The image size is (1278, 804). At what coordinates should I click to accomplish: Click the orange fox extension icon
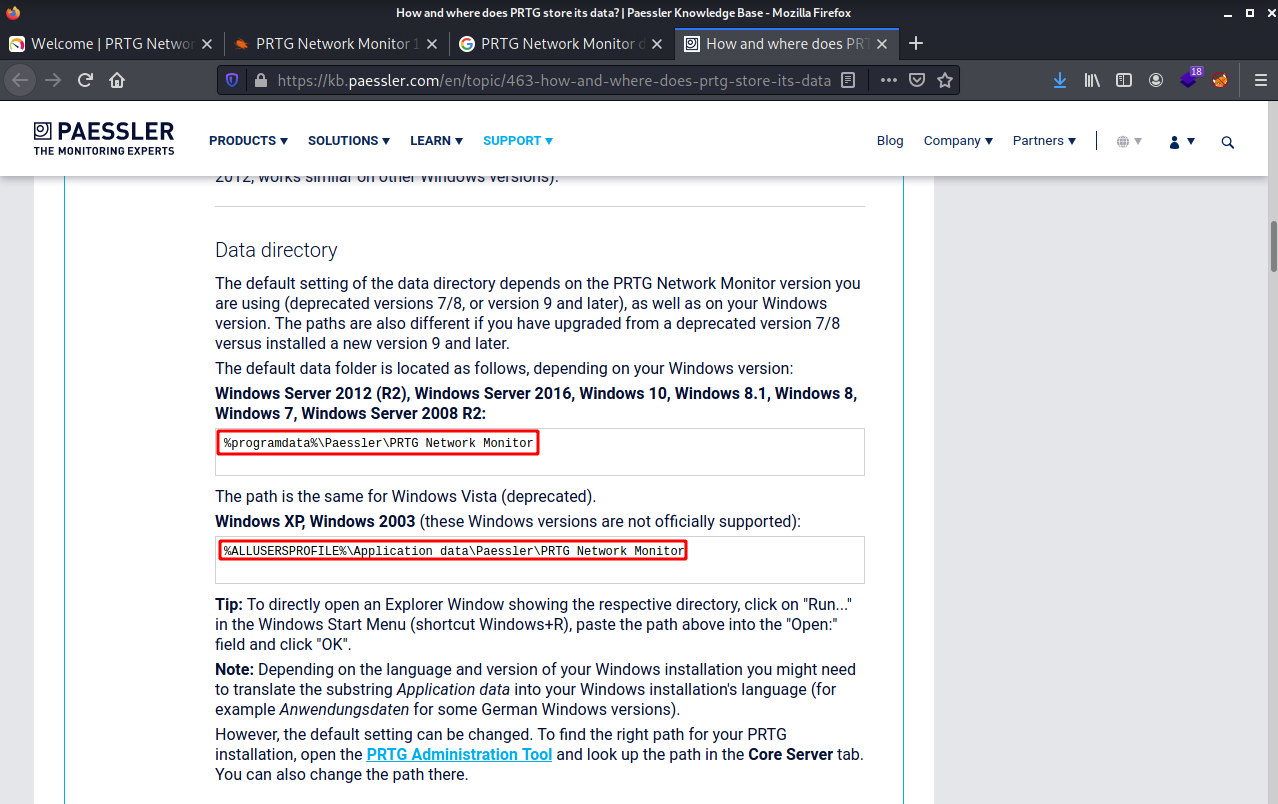click(x=1220, y=80)
